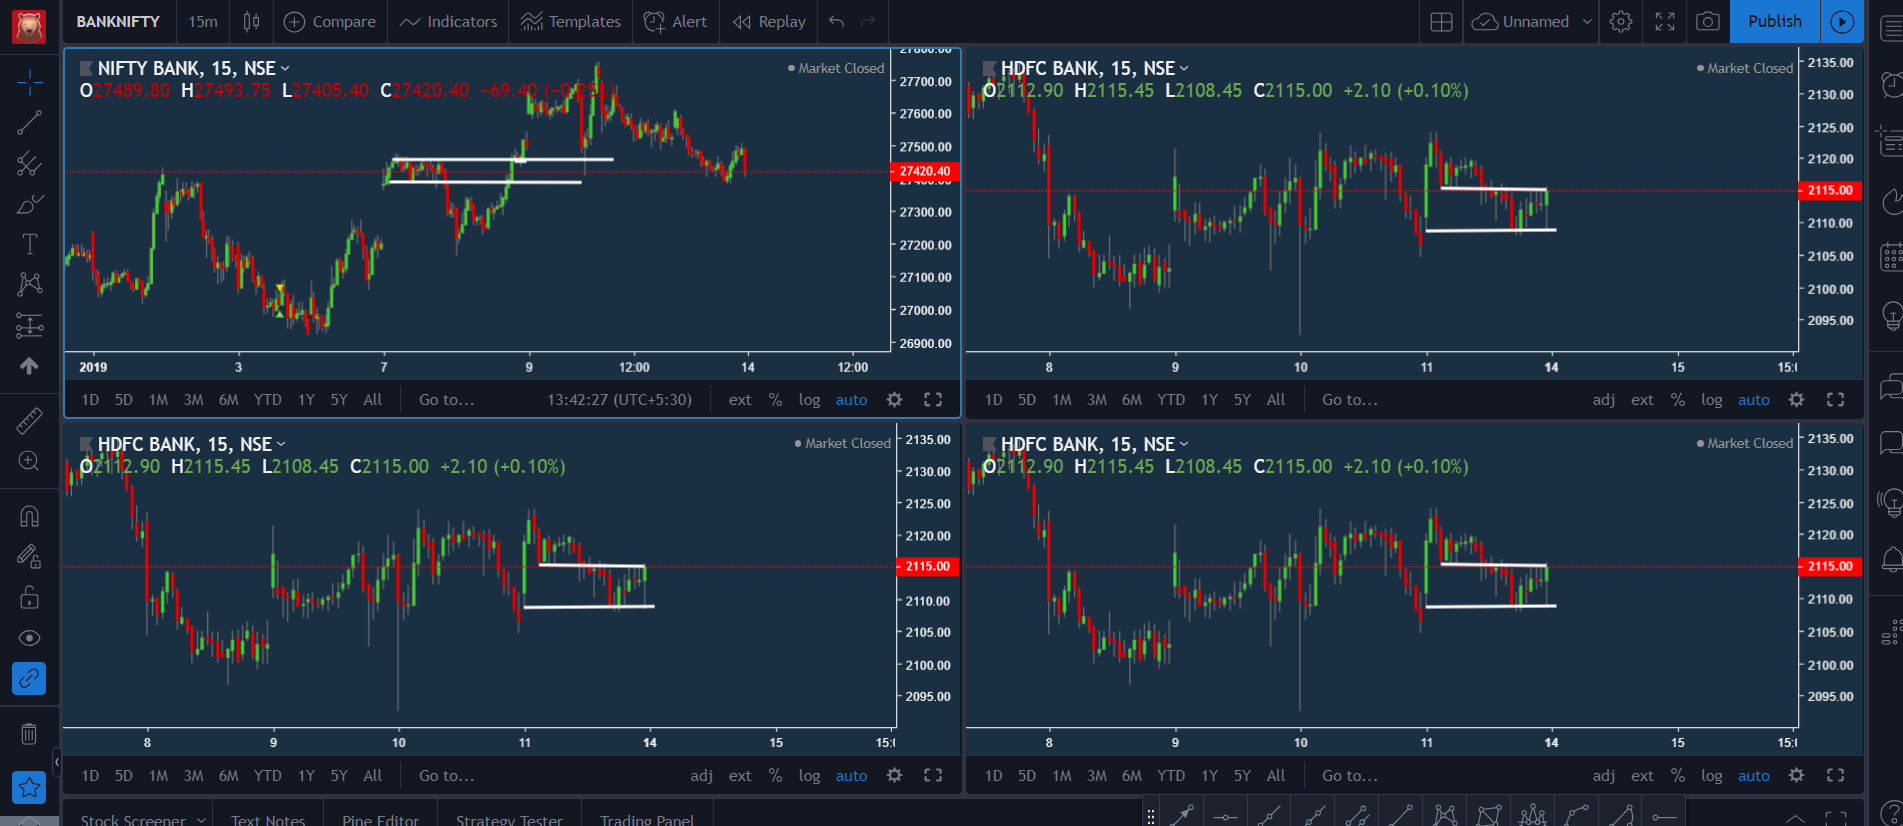Viewport: 1903px width, 826px height.
Task: Click Go to… on NIFTY BANK chart
Action: tap(447, 400)
